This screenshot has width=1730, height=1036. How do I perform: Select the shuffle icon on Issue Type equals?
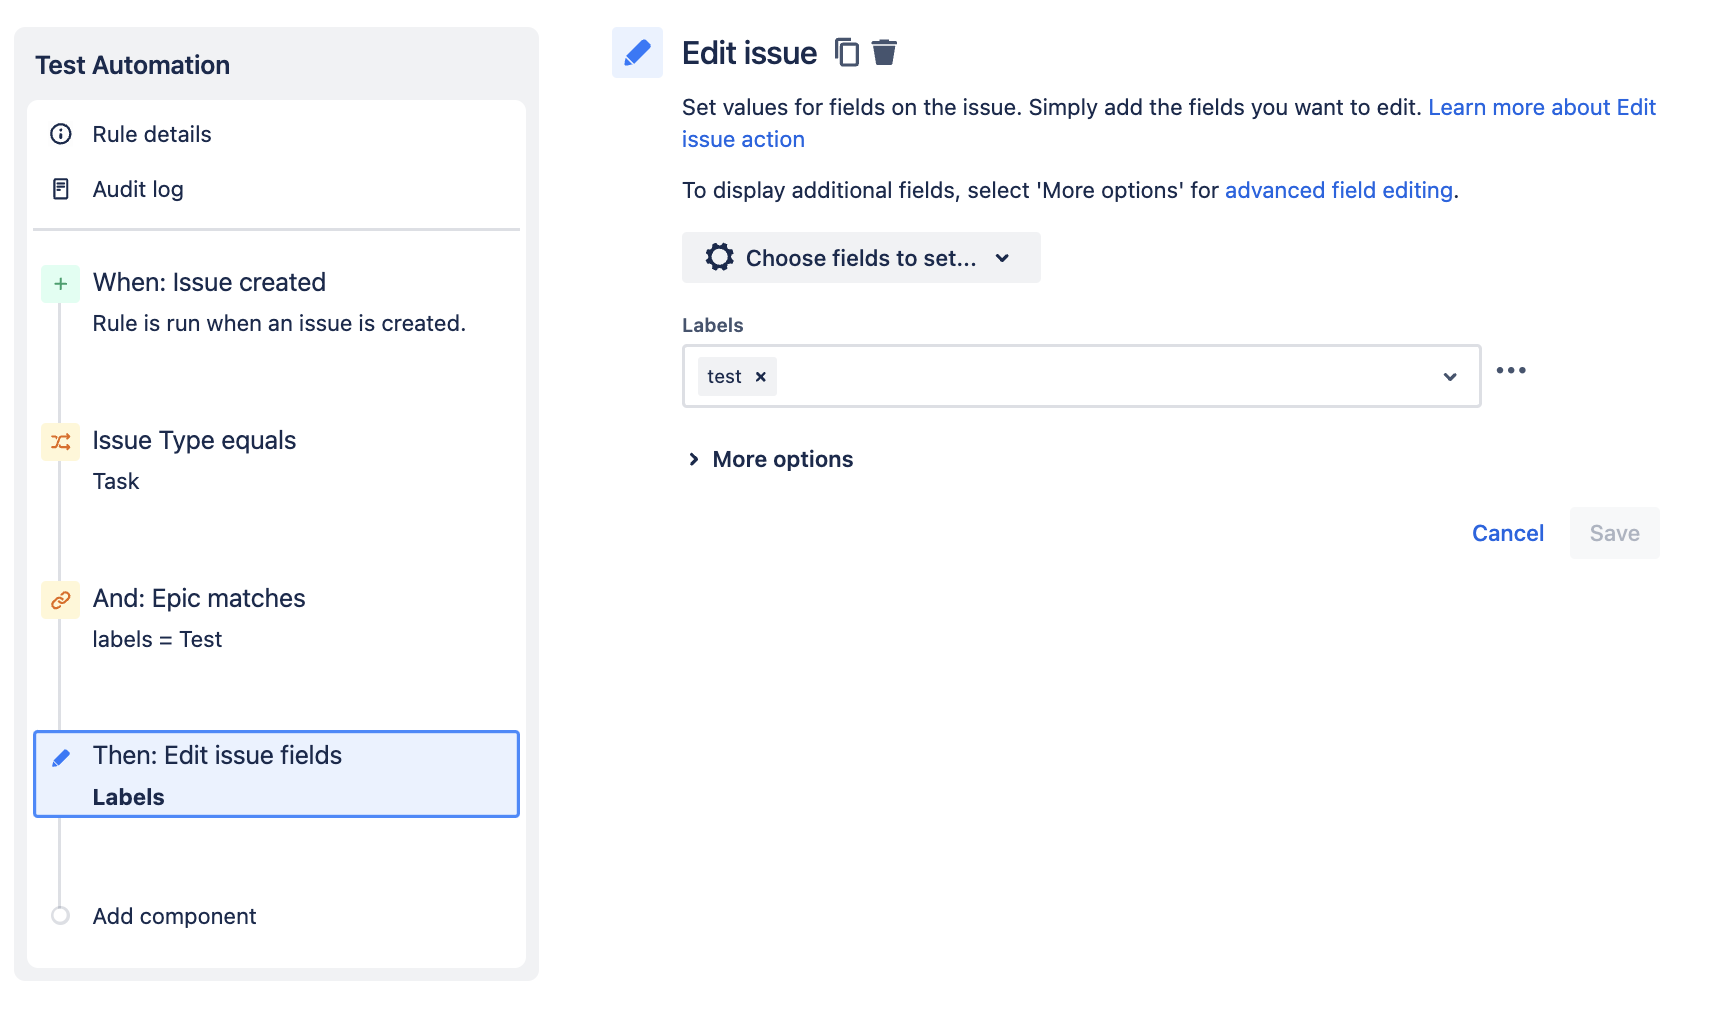click(x=60, y=441)
